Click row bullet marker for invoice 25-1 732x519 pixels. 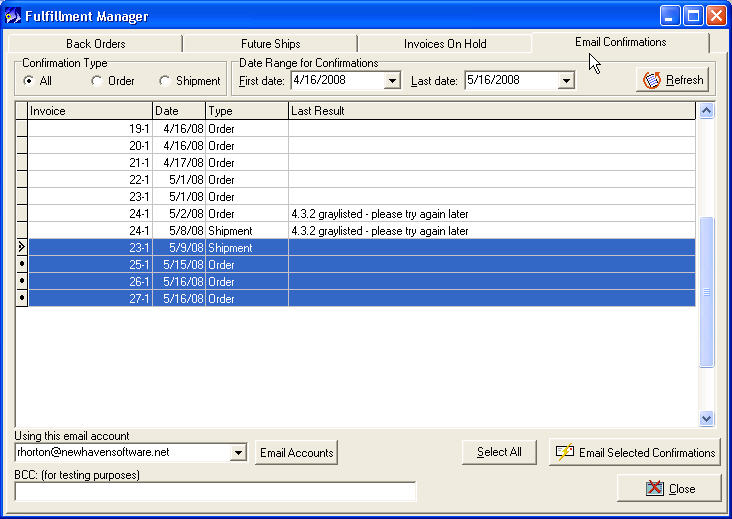pos(21,264)
